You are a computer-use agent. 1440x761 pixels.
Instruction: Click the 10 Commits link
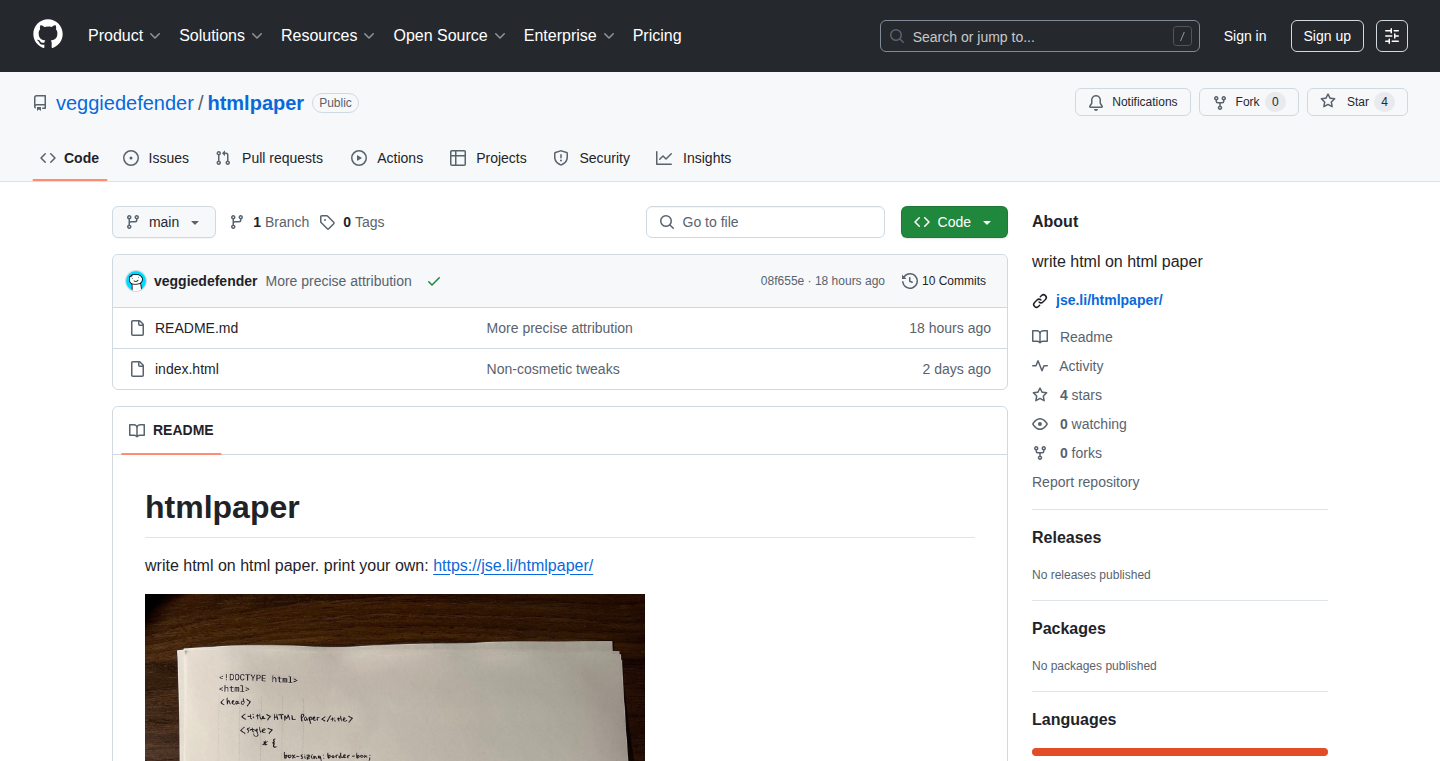point(944,281)
